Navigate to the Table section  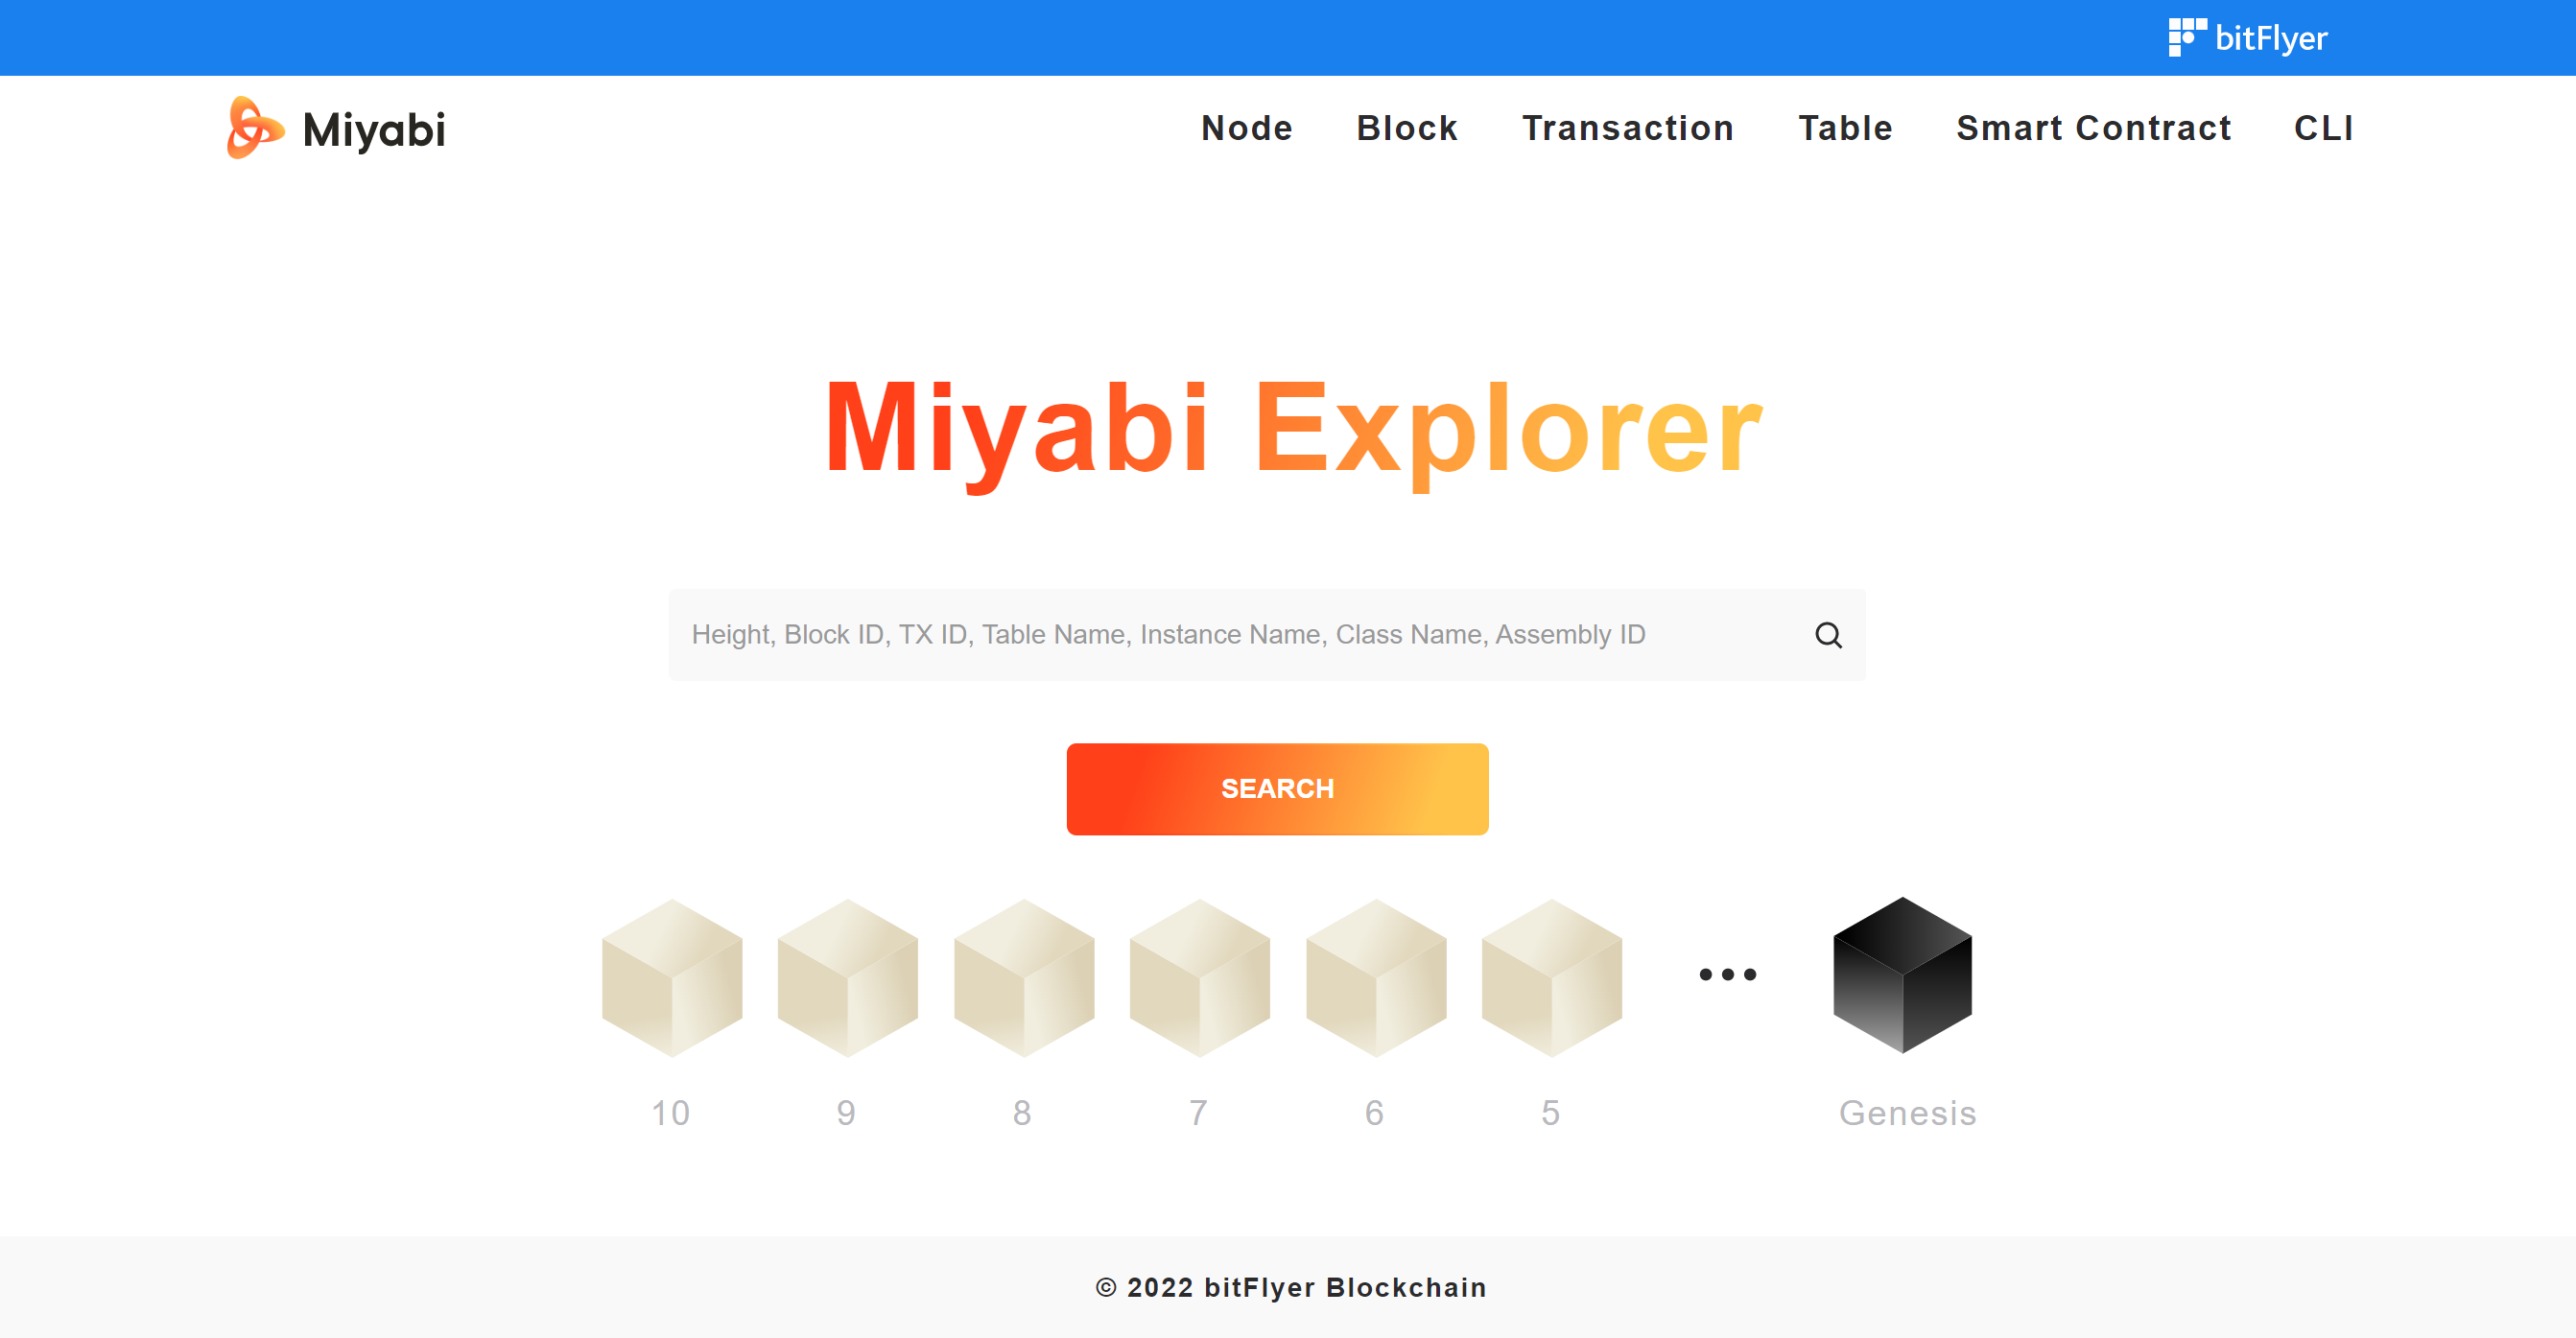(1845, 128)
